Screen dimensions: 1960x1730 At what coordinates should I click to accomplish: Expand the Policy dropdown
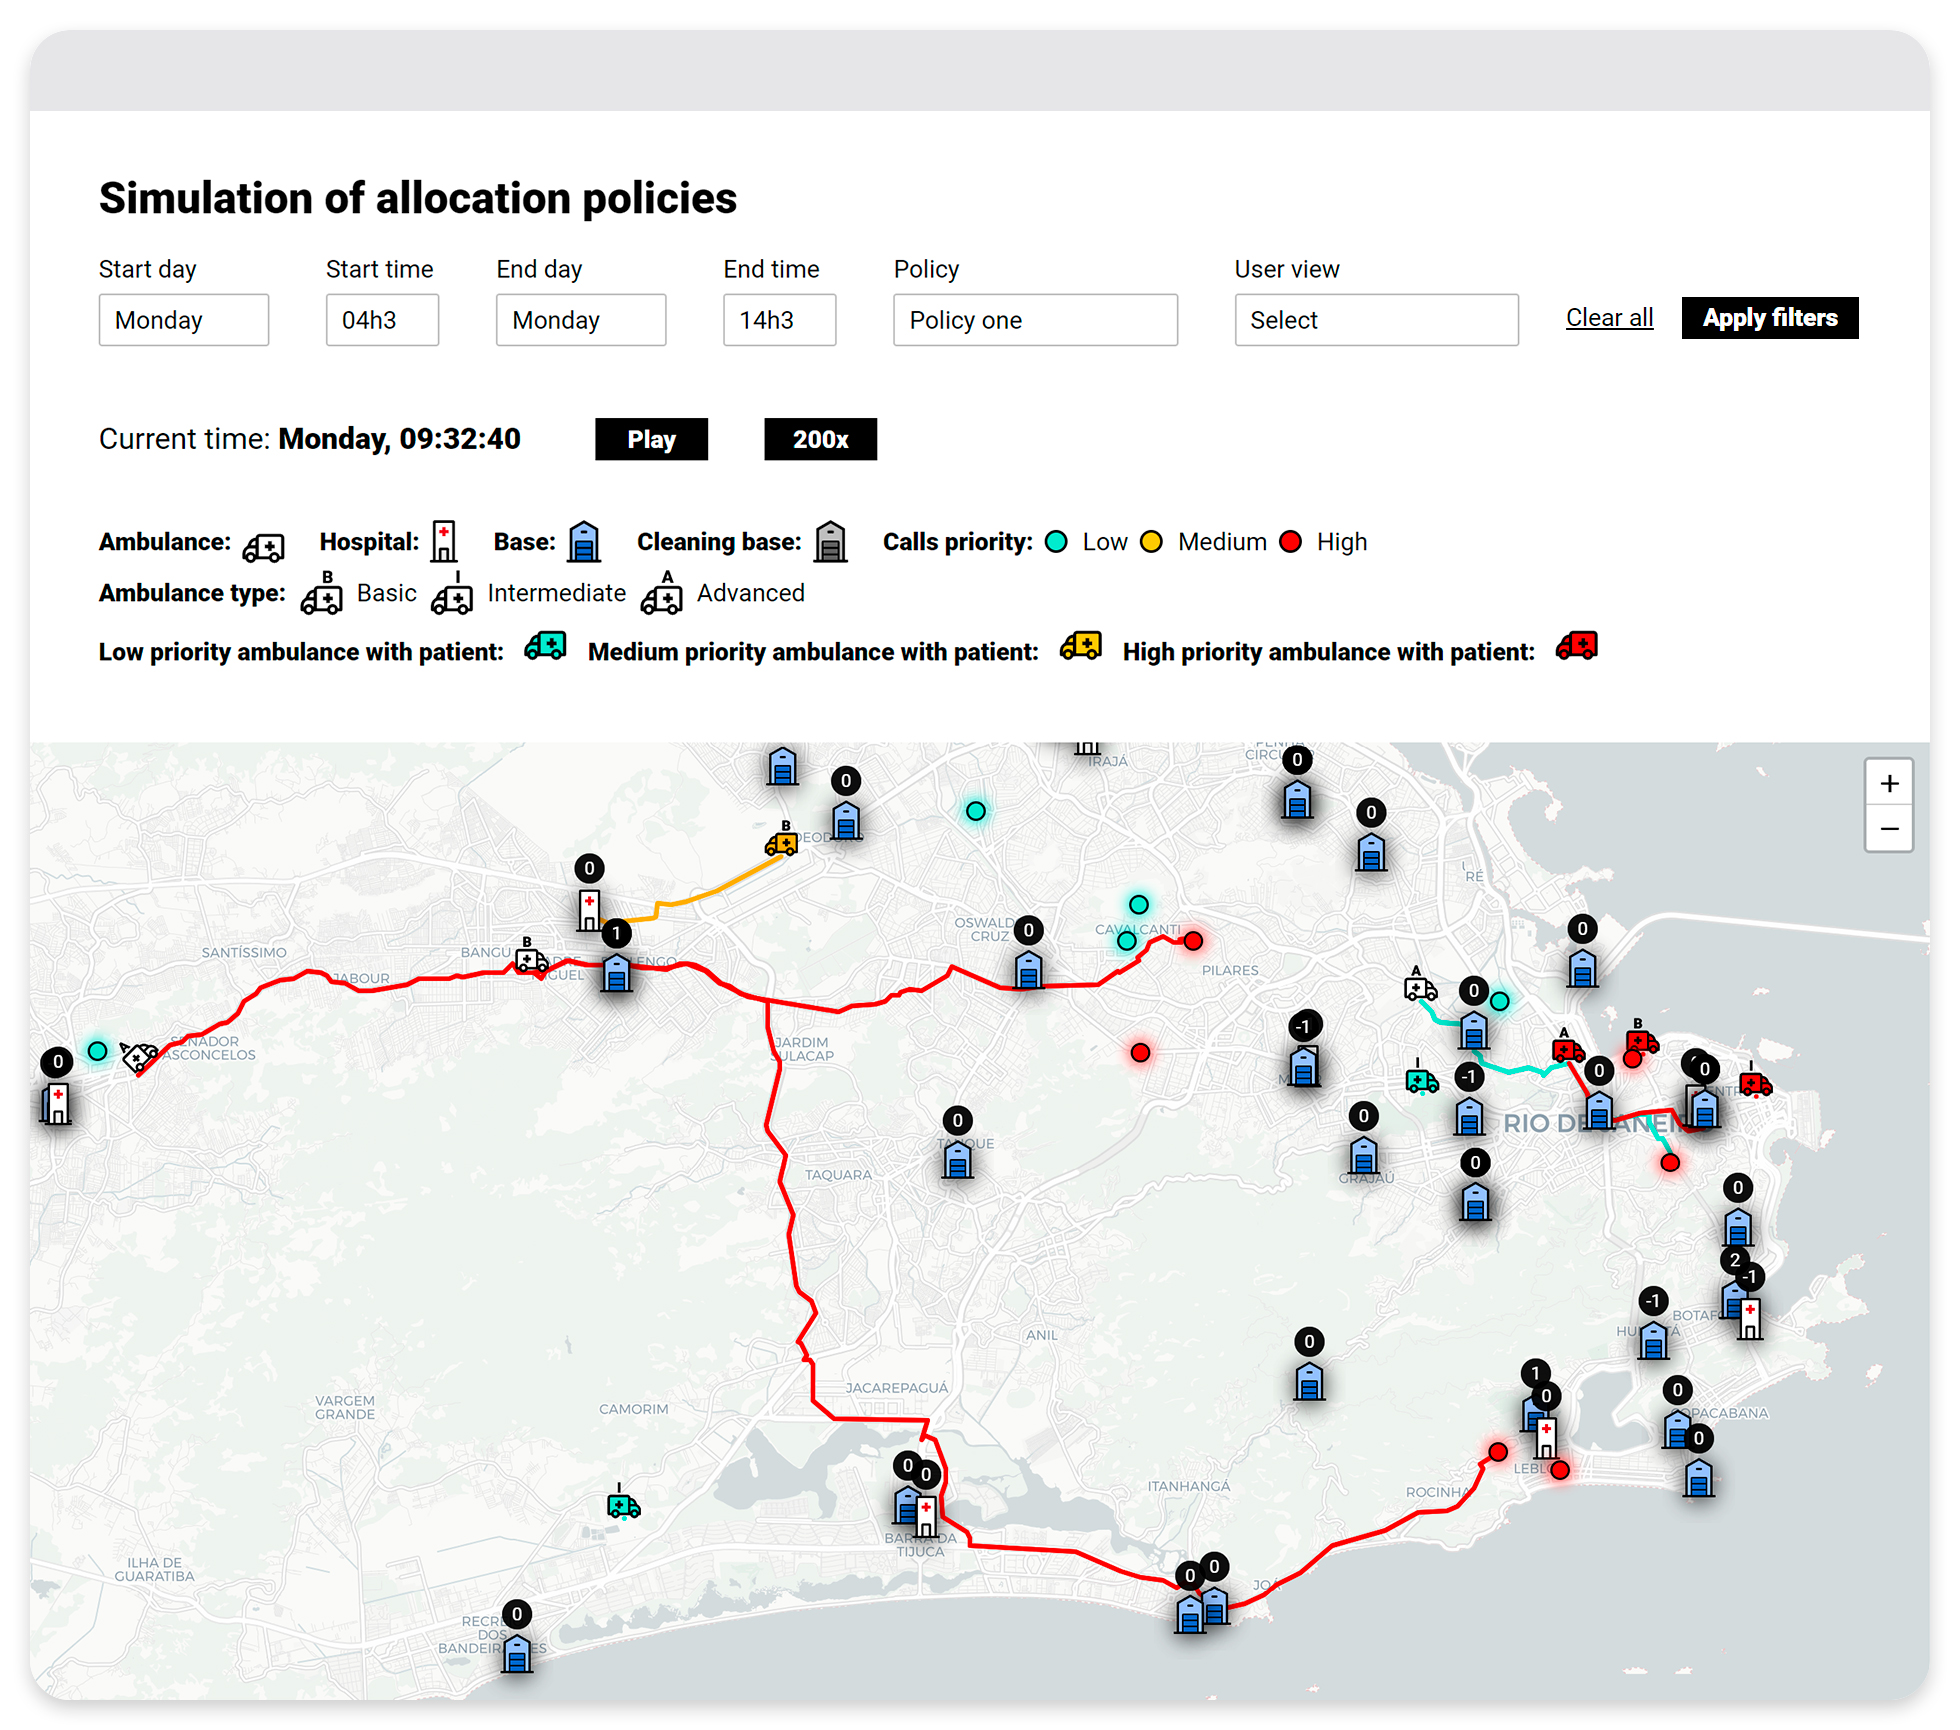(x=1035, y=320)
